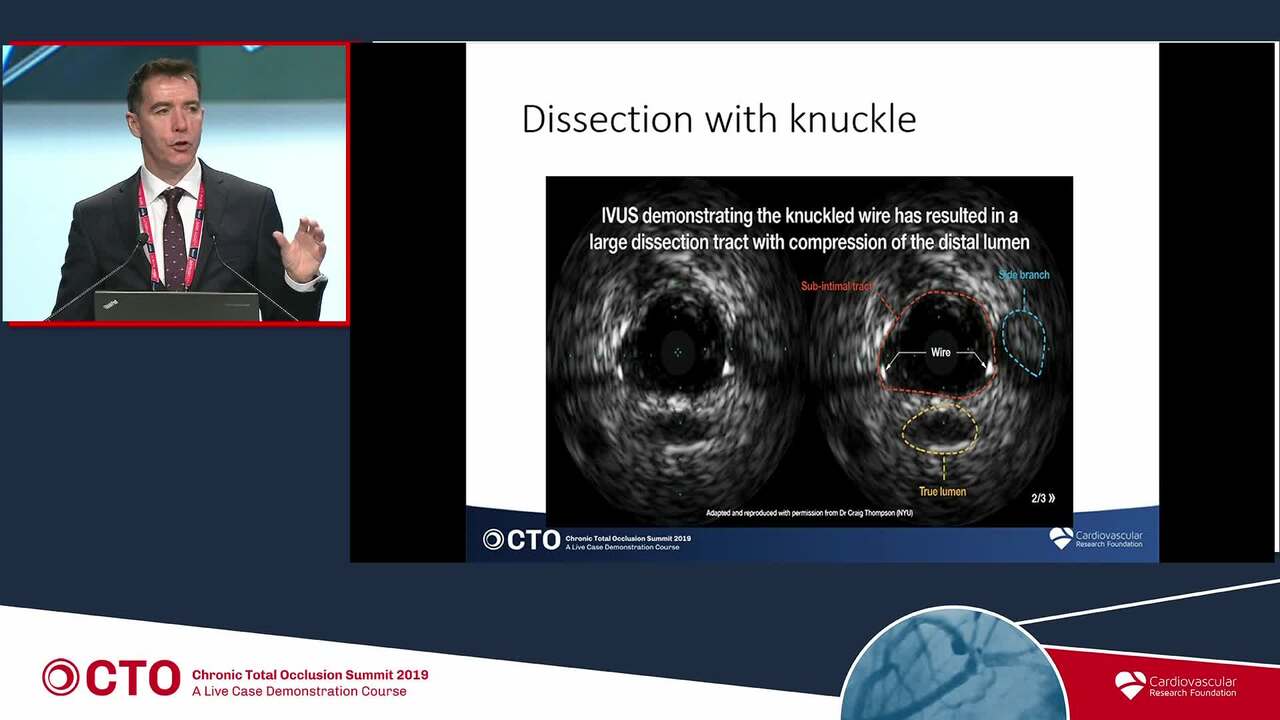Click 'A Live Case Demonstration Course' banner text
This screenshot has height=720, width=1280.
click(x=299, y=691)
